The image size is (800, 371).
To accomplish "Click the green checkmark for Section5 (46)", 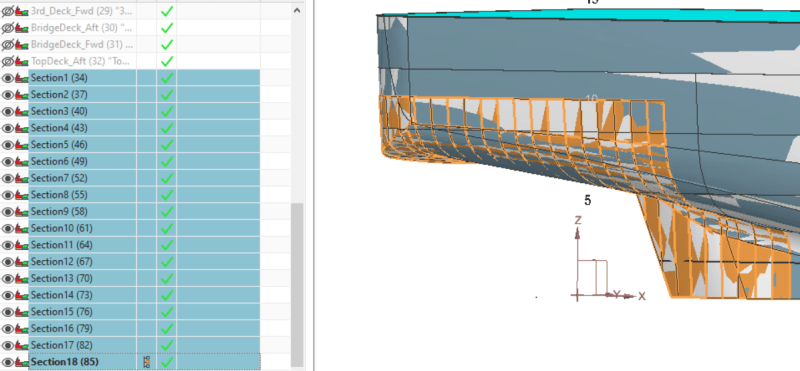I will pyautogui.click(x=167, y=145).
